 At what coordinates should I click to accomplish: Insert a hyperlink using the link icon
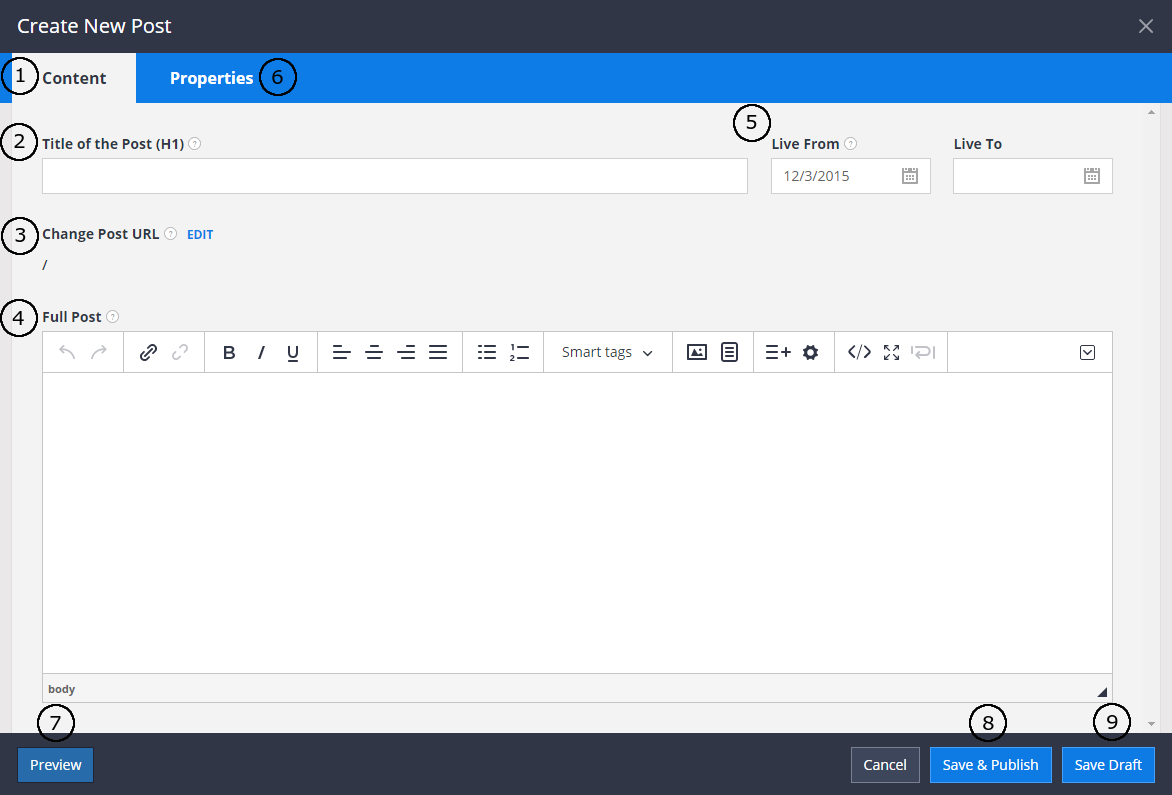(149, 351)
